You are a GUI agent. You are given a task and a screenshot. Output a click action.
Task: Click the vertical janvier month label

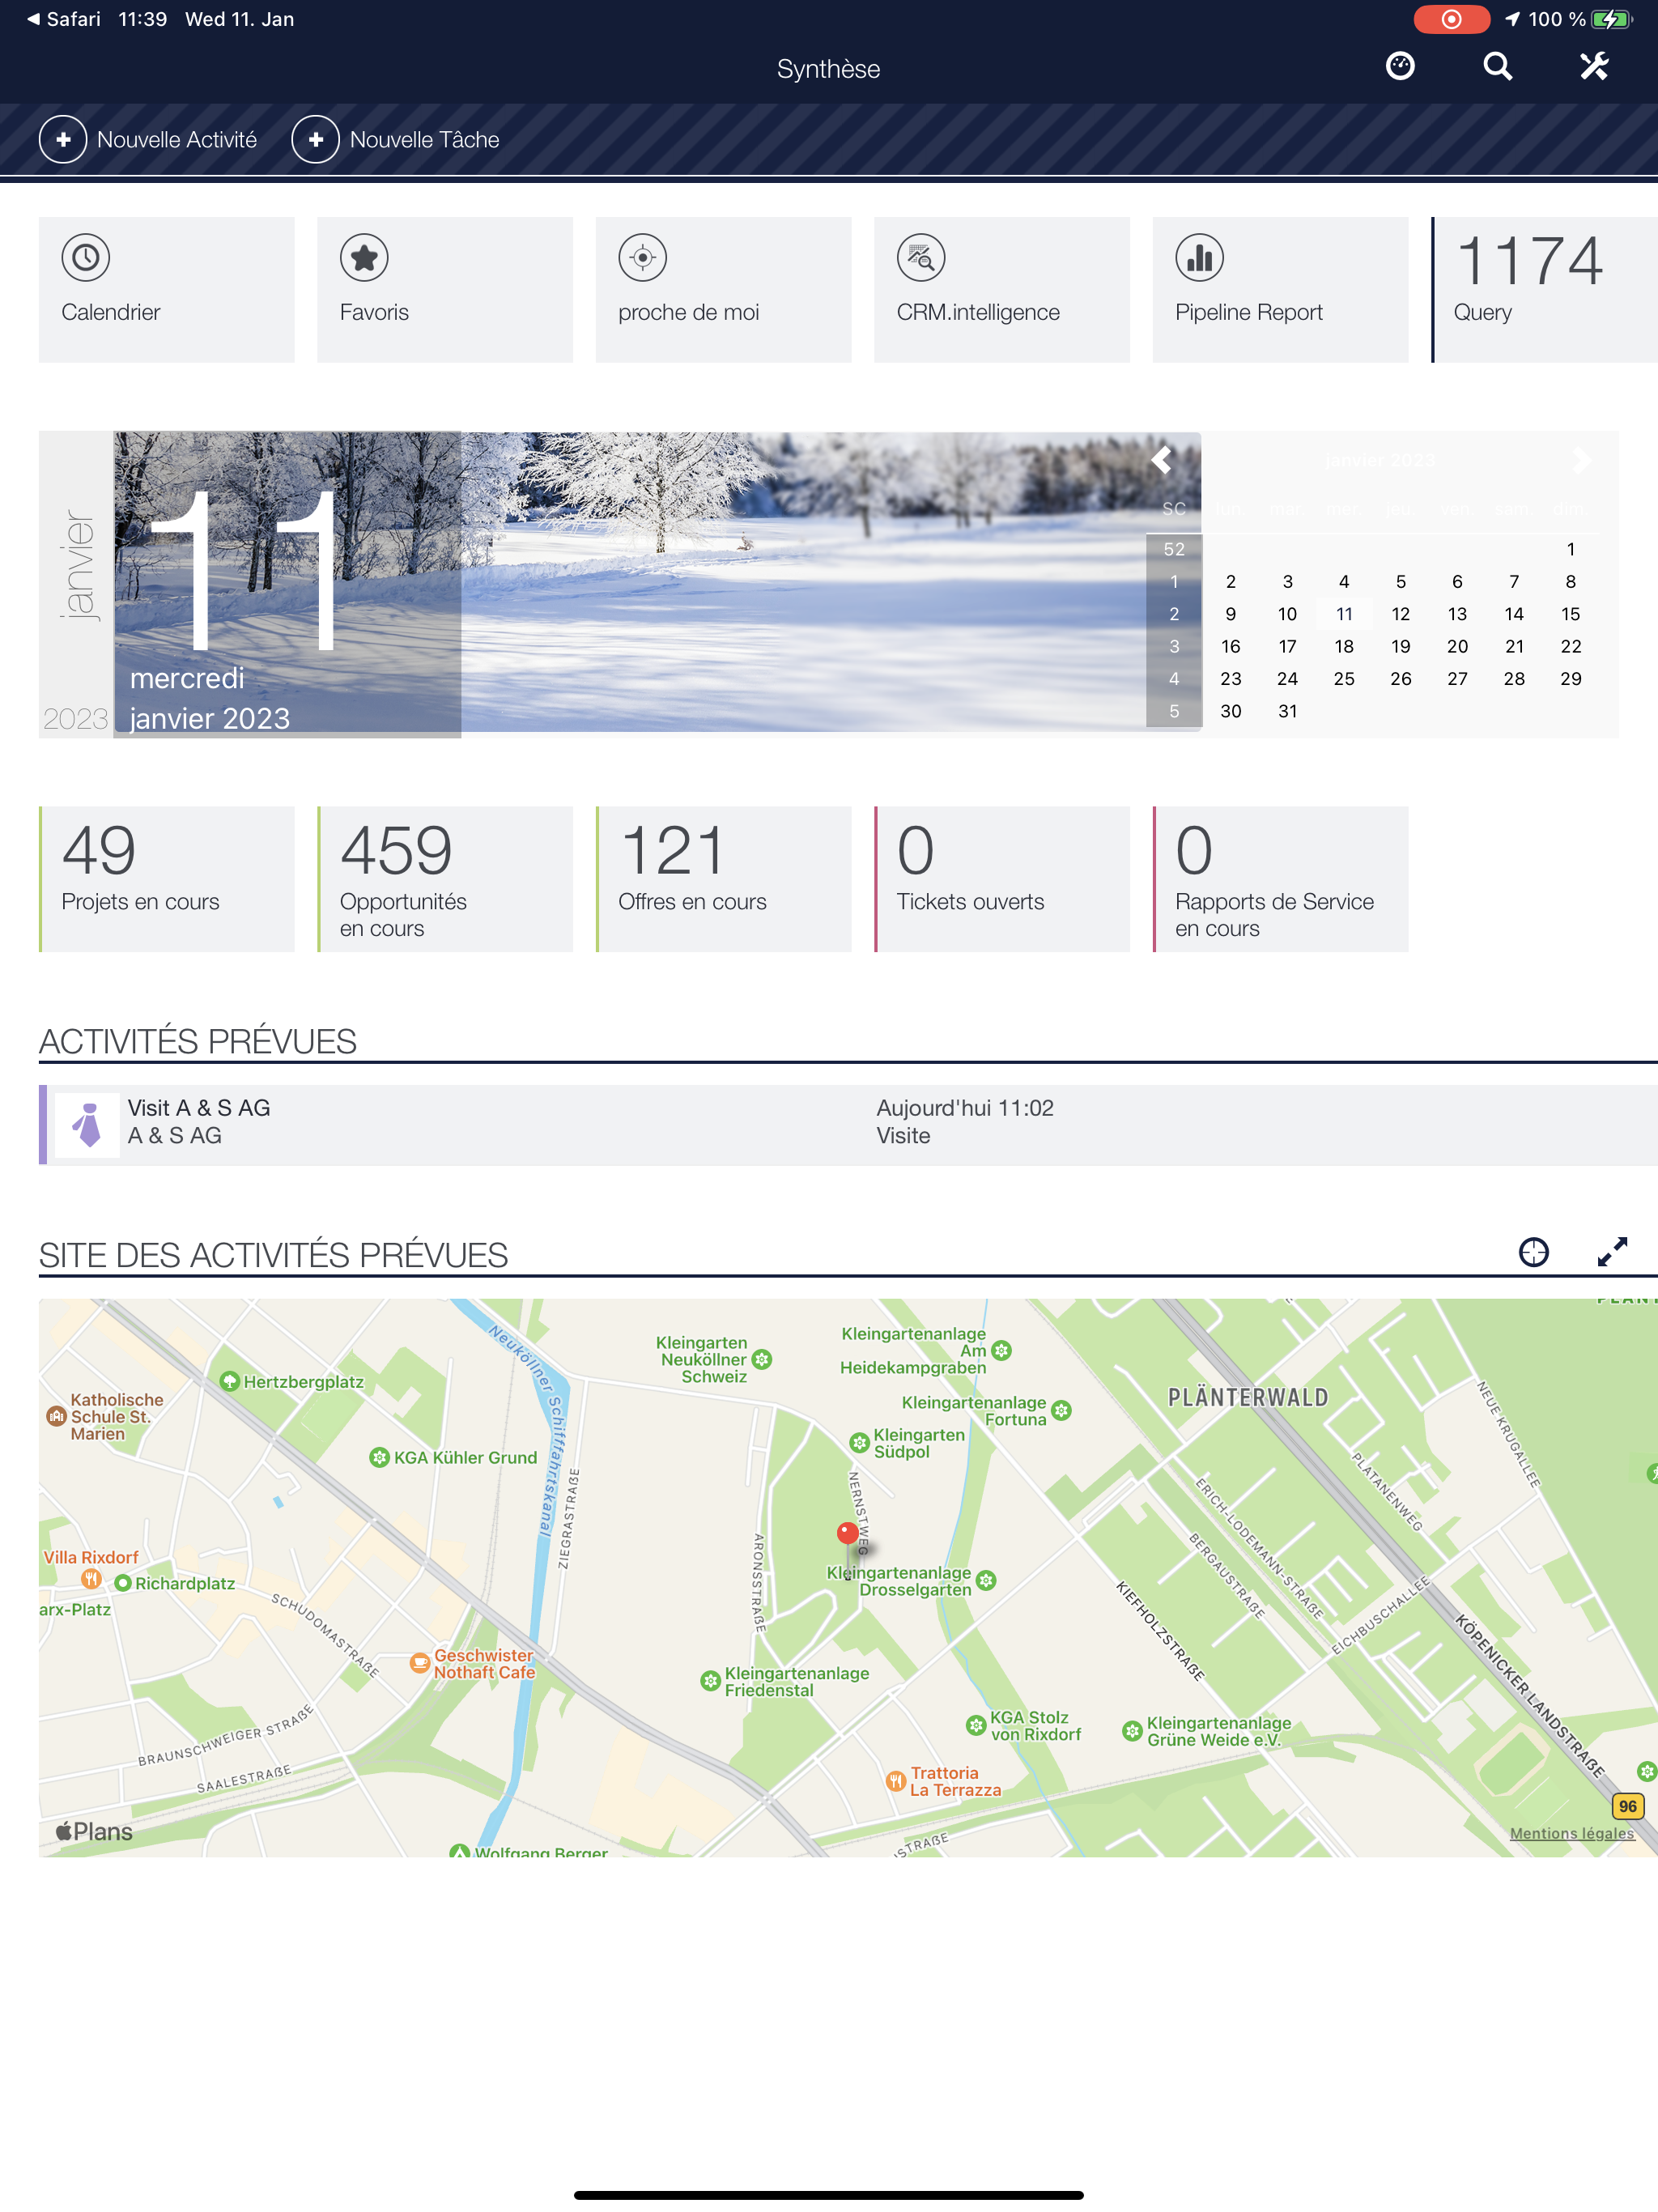77,566
